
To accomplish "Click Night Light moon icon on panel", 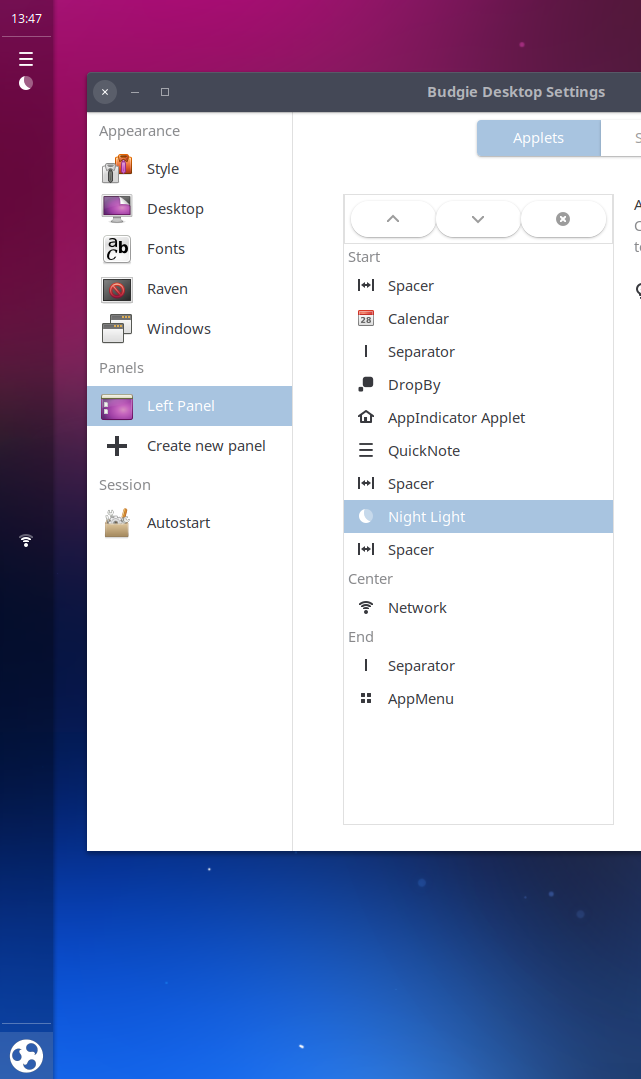I will pos(25,83).
